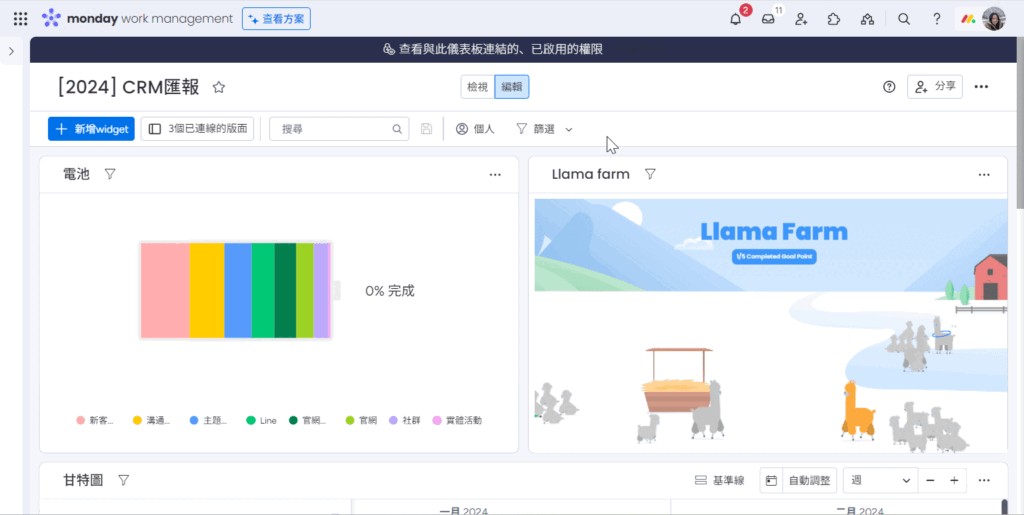Toggle the Line legend item in 電池 widget

pos(261,420)
